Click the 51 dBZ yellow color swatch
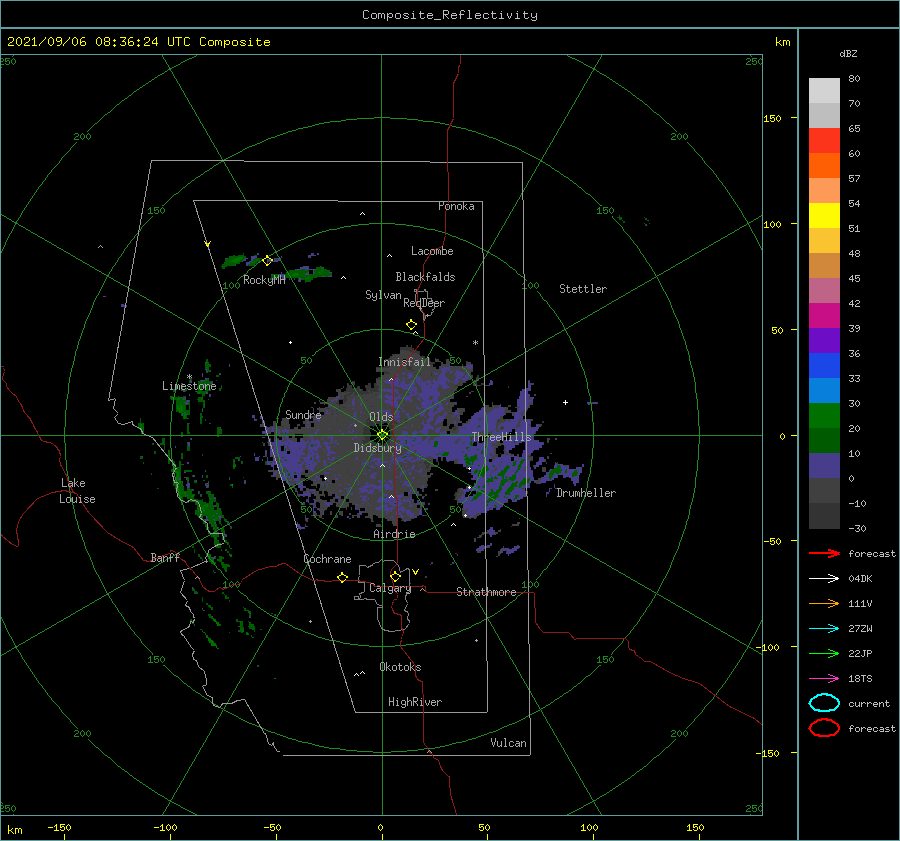This screenshot has height=841, width=900. pos(824,216)
